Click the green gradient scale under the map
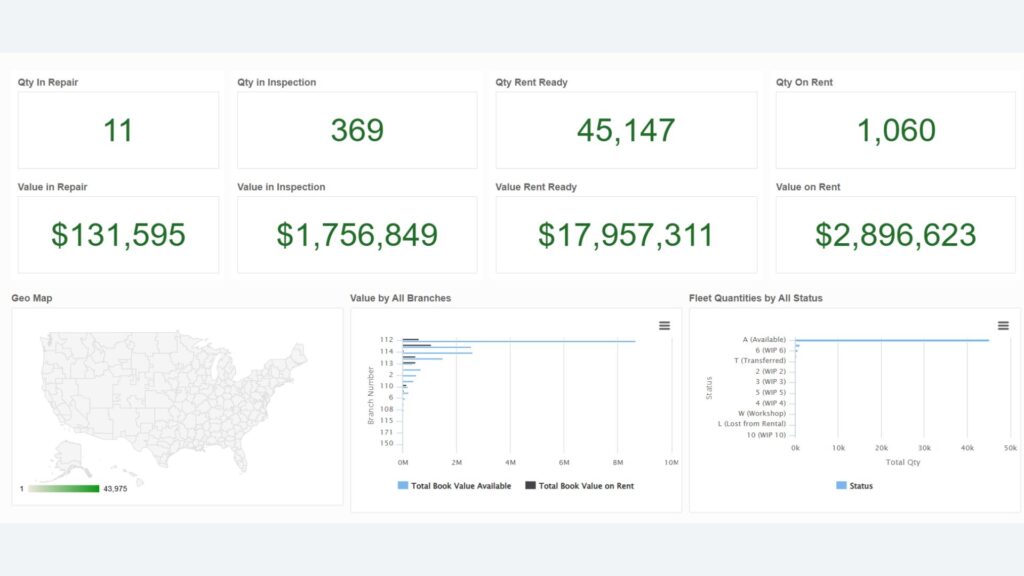Viewport: 1024px width, 576px height. (x=63, y=489)
